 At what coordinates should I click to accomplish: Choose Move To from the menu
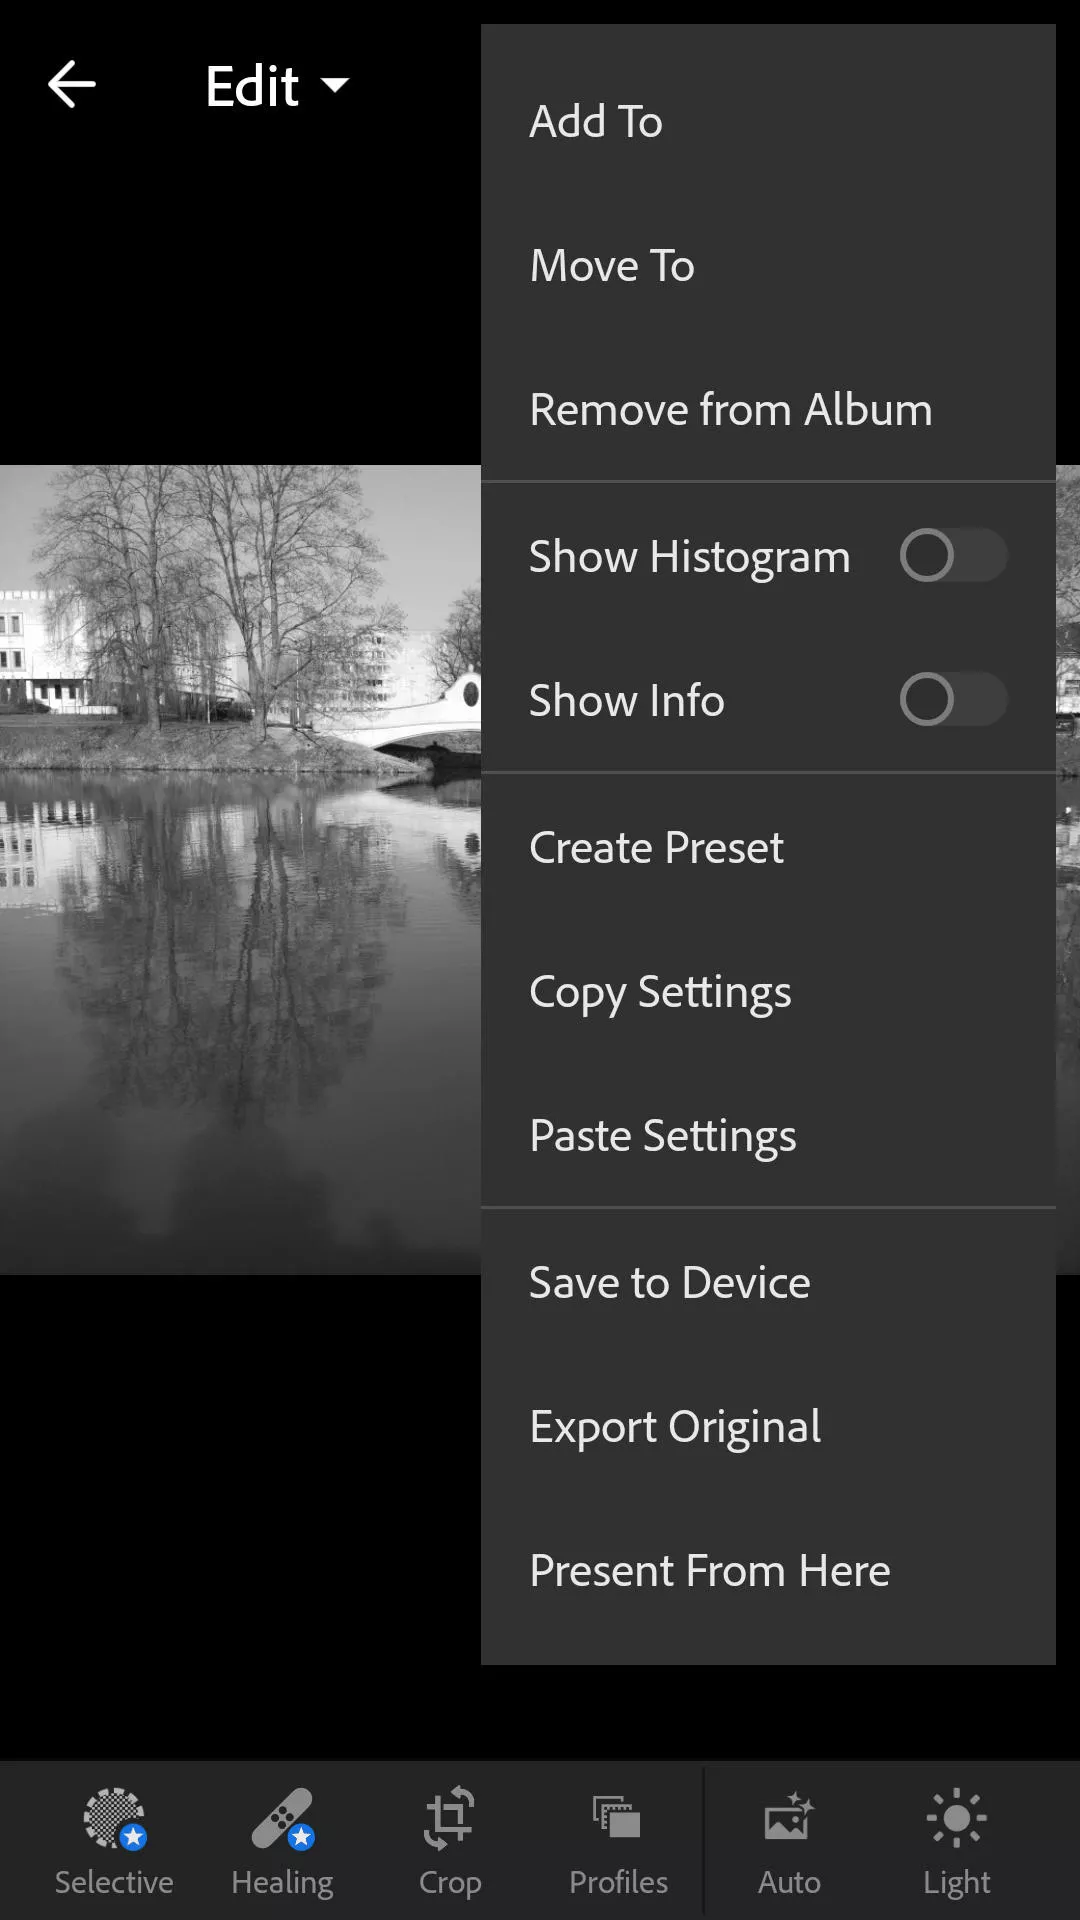pyautogui.click(x=768, y=266)
